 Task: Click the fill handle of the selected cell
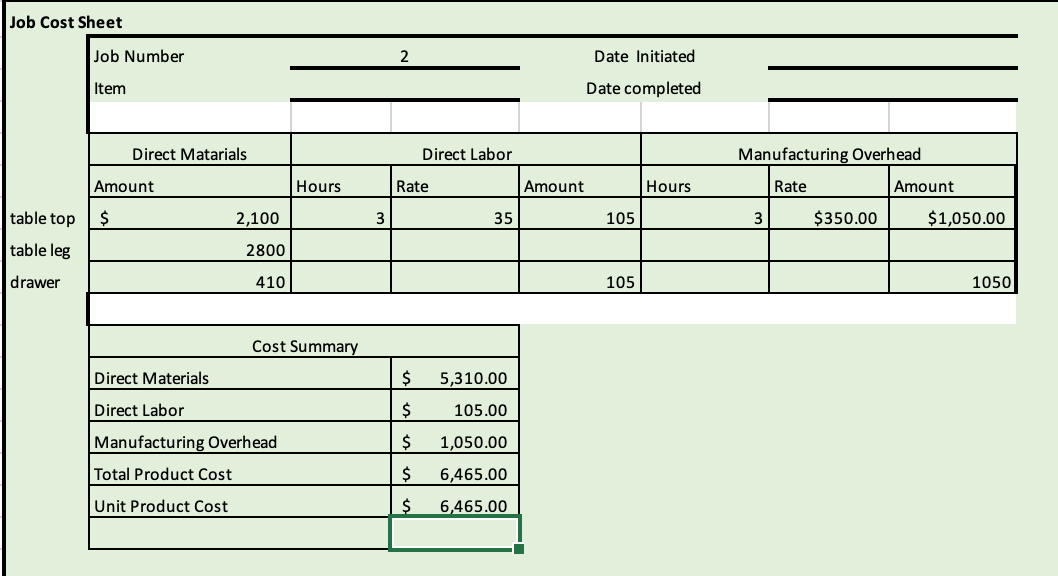tap(519, 549)
